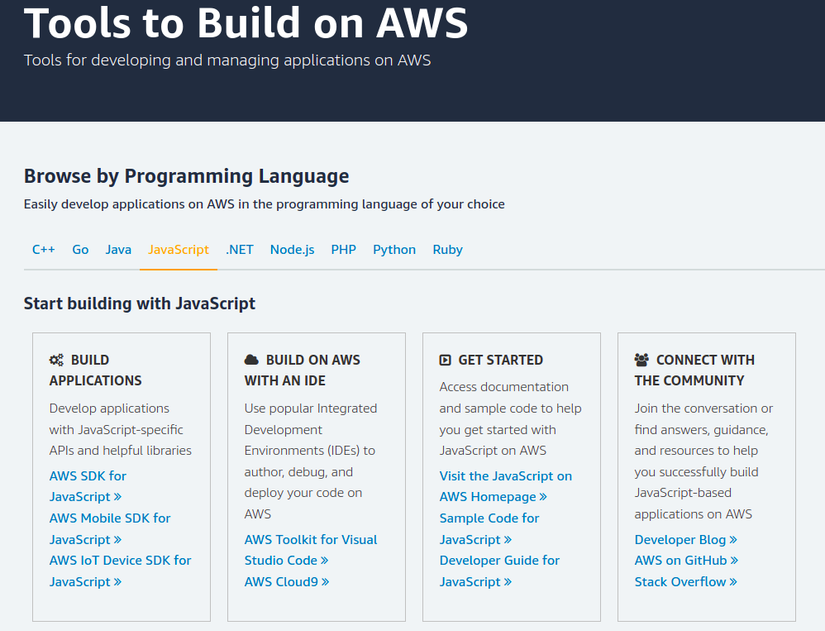Click the cloud icon beside Build on AWS
Viewport: 825px width, 631px height.
tap(252, 360)
